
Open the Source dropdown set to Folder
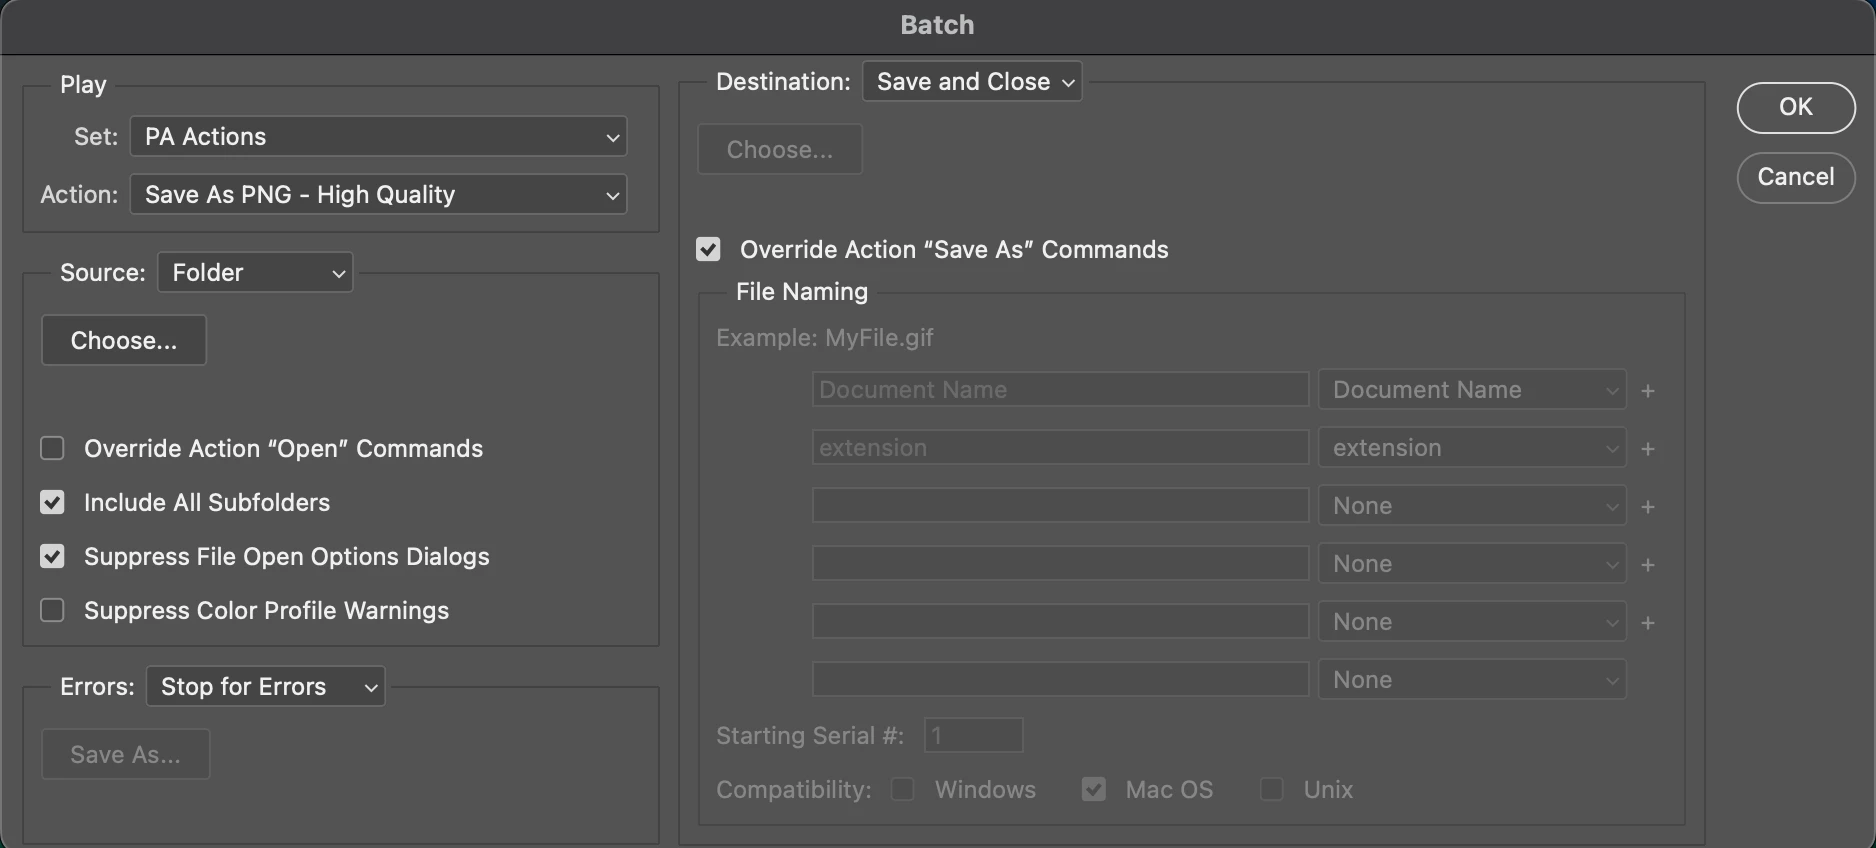tap(255, 273)
